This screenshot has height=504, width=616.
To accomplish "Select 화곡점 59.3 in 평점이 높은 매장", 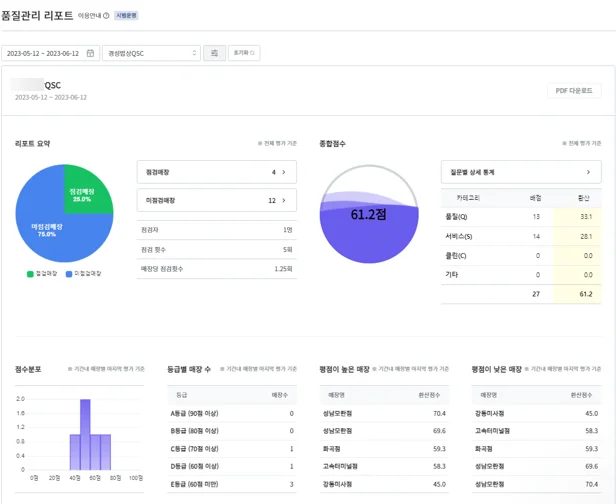I will (x=384, y=449).
